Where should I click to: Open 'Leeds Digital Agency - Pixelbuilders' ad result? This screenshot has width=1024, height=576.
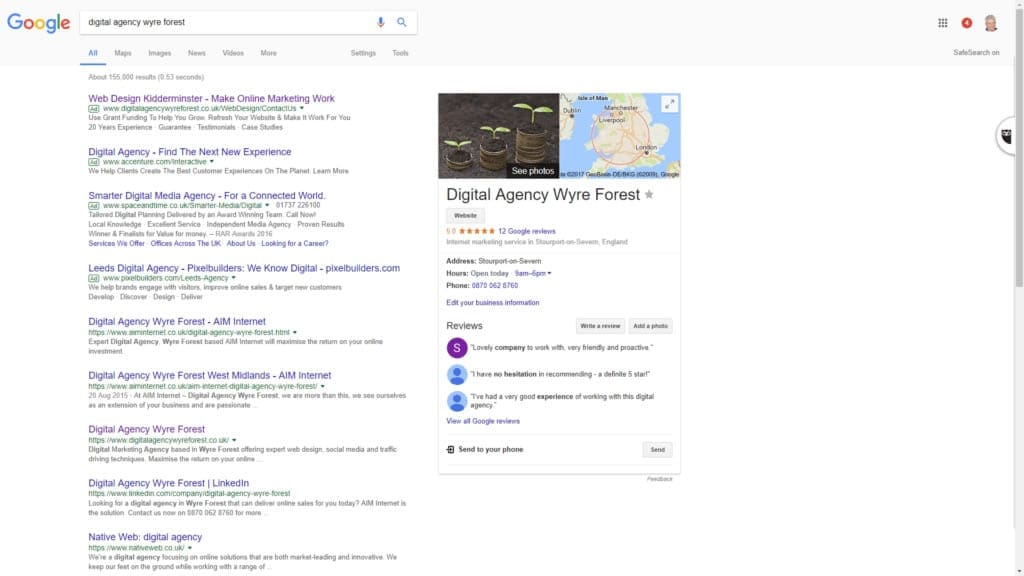pyautogui.click(x=244, y=268)
